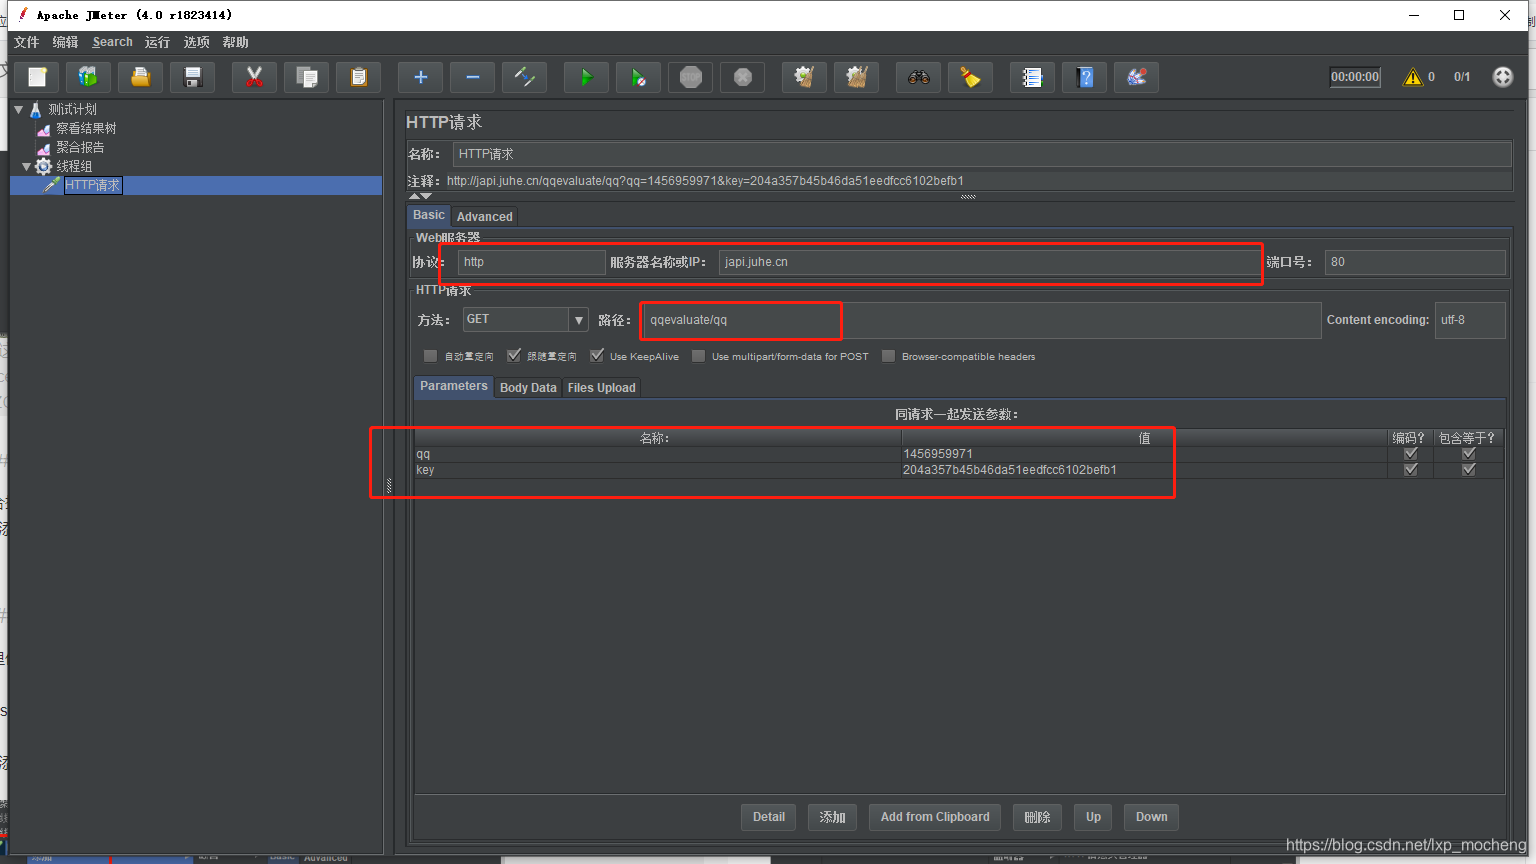This screenshot has height=864, width=1536.
Task: Open the 编辑 menu
Action: pyautogui.click(x=66, y=42)
